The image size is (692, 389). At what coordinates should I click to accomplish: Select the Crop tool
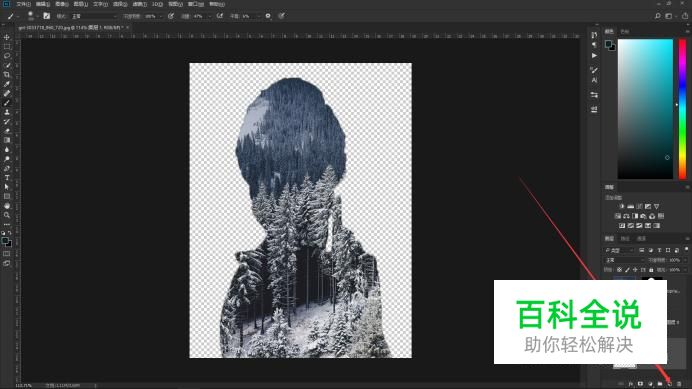pyautogui.click(x=7, y=75)
